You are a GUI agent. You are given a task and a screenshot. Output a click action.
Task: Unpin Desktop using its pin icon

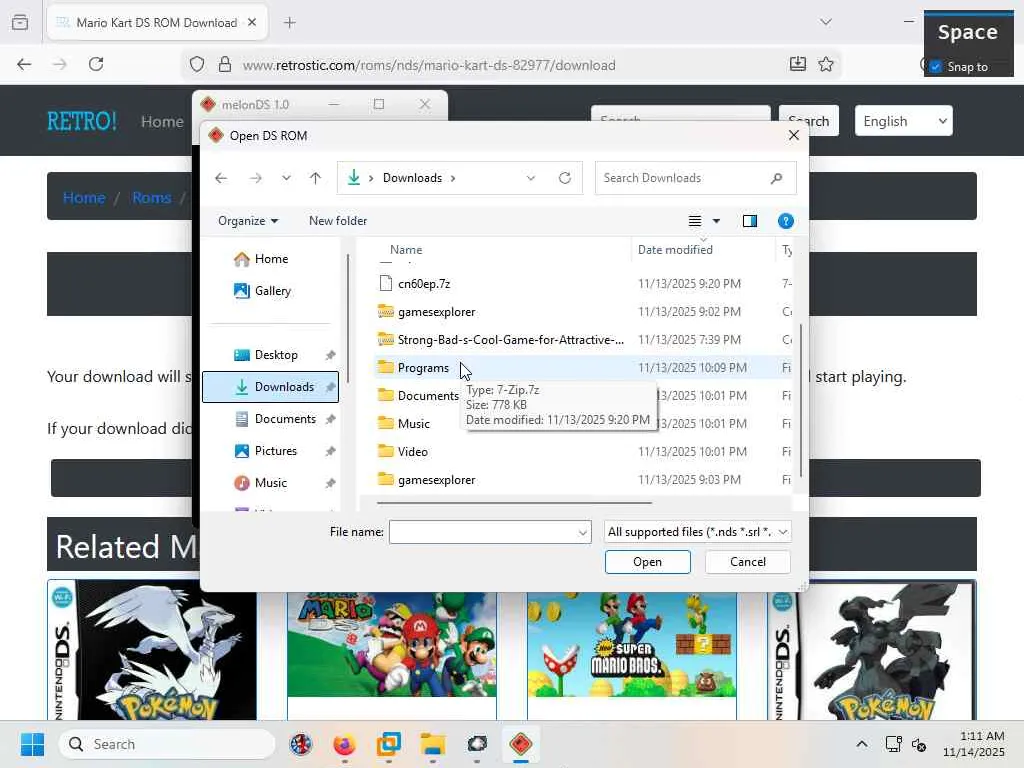pyautogui.click(x=330, y=355)
